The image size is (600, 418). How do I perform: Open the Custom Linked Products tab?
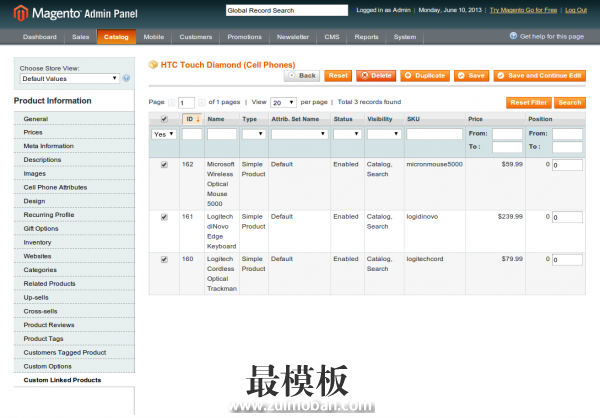point(74,380)
